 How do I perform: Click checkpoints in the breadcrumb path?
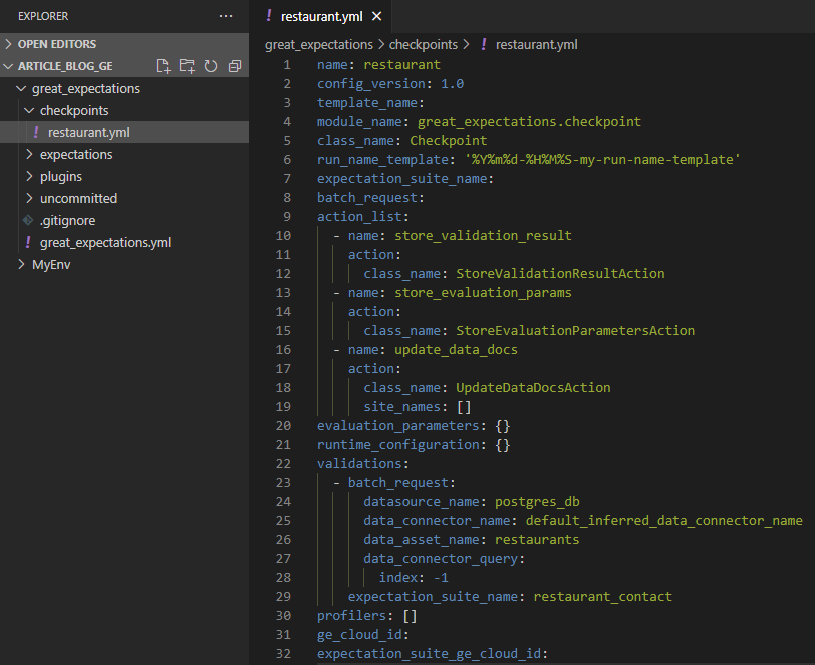point(424,44)
